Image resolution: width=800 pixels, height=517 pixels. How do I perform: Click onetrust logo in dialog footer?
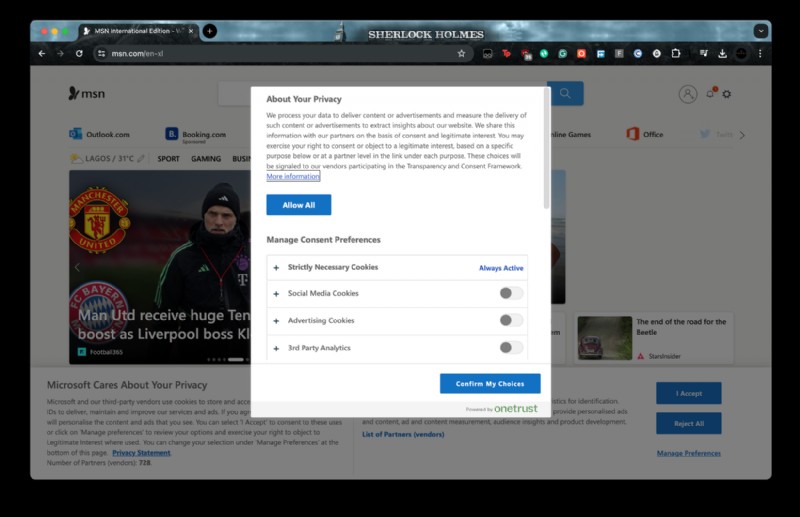click(516, 408)
